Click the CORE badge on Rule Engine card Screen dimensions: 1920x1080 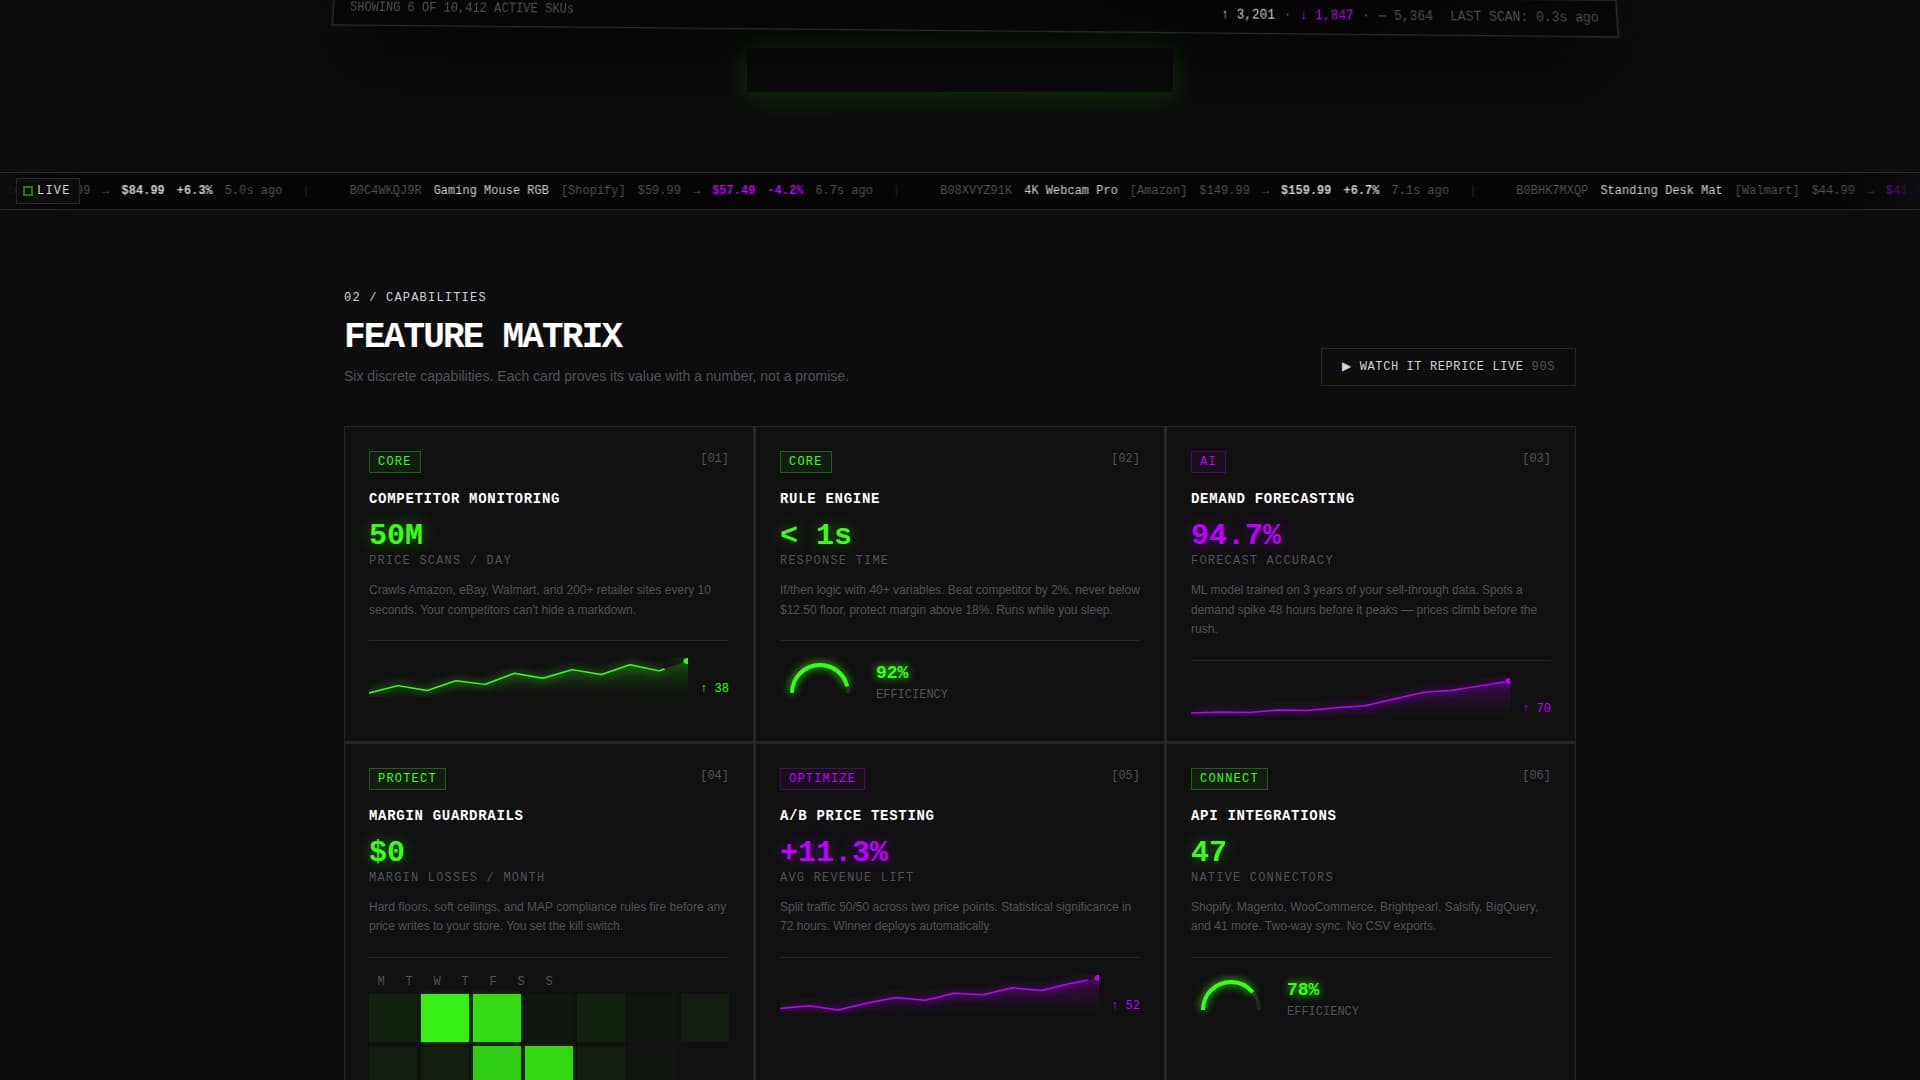(x=805, y=461)
